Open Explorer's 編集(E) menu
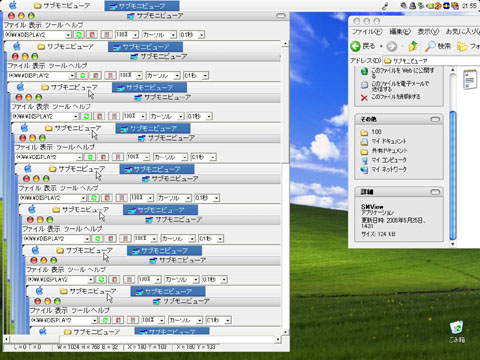 coord(400,32)
